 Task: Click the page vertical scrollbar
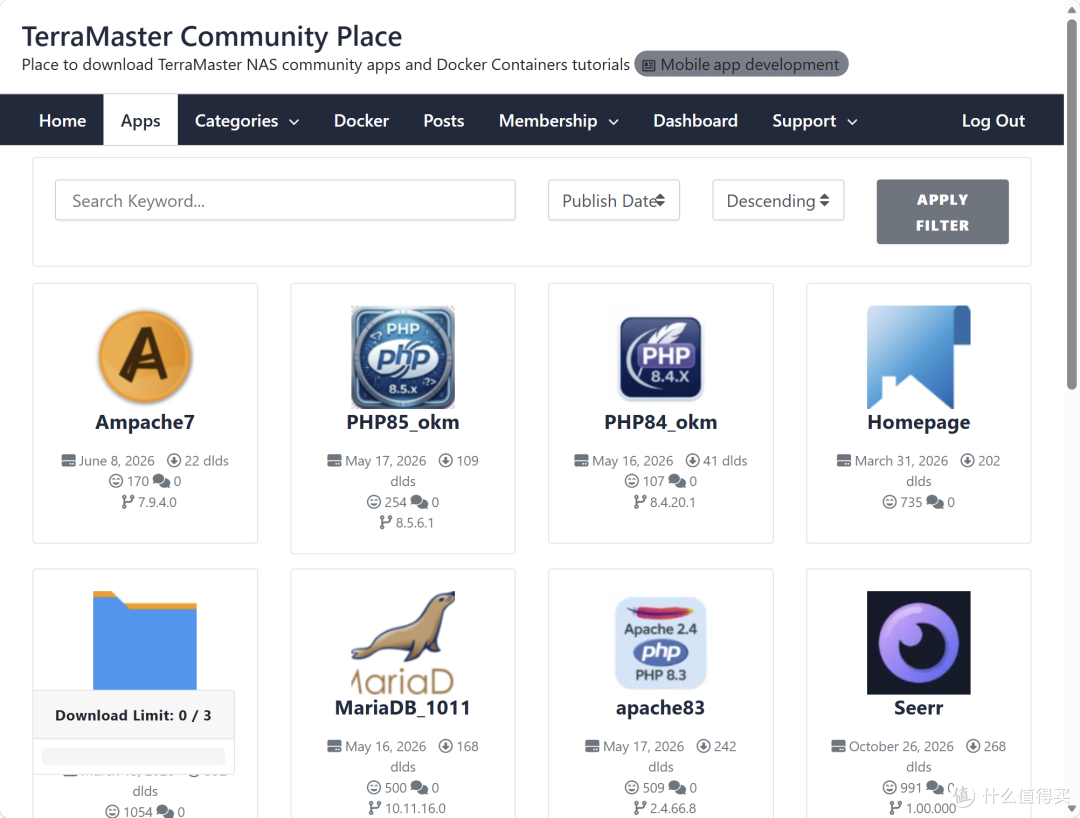point(1072,204)
